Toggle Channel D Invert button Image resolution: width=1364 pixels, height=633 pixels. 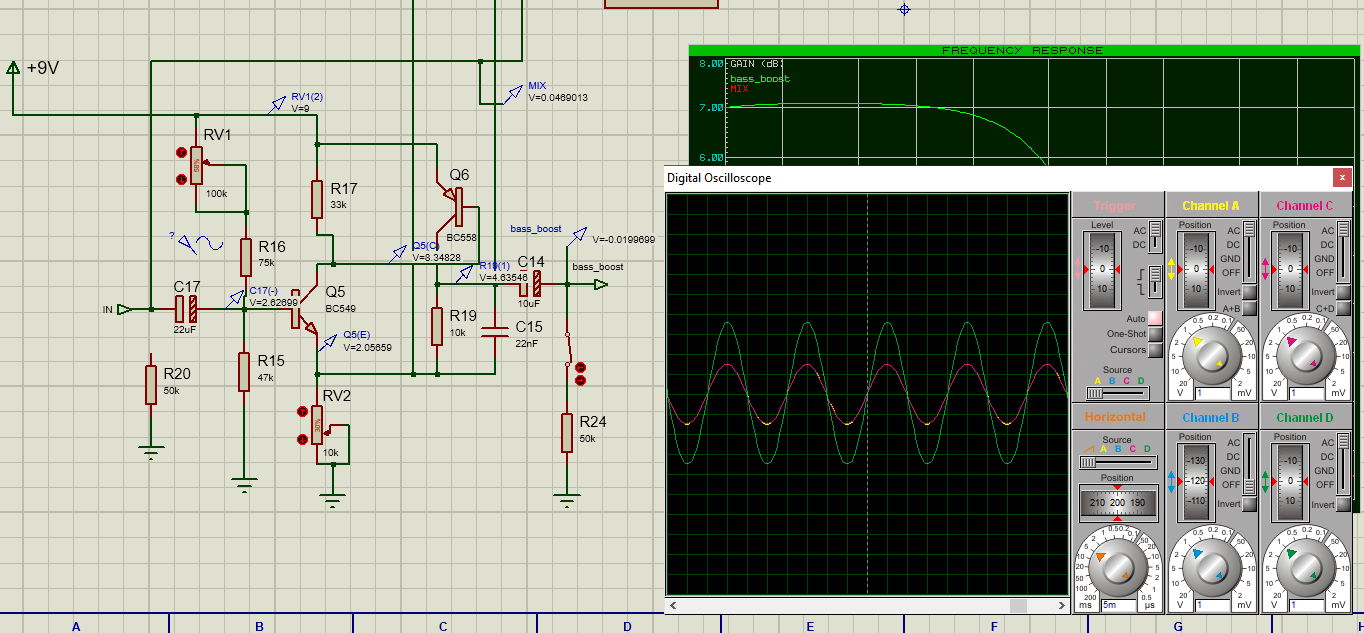coord(1345,504)
